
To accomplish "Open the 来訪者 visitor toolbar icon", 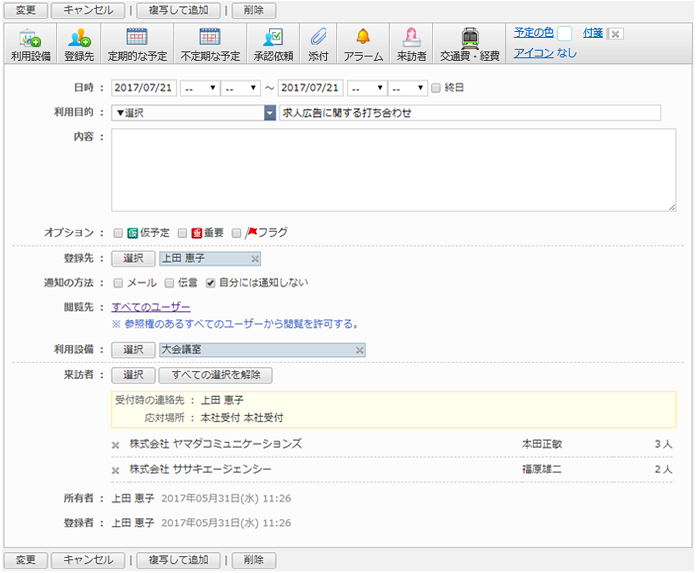I will (411, 44).
